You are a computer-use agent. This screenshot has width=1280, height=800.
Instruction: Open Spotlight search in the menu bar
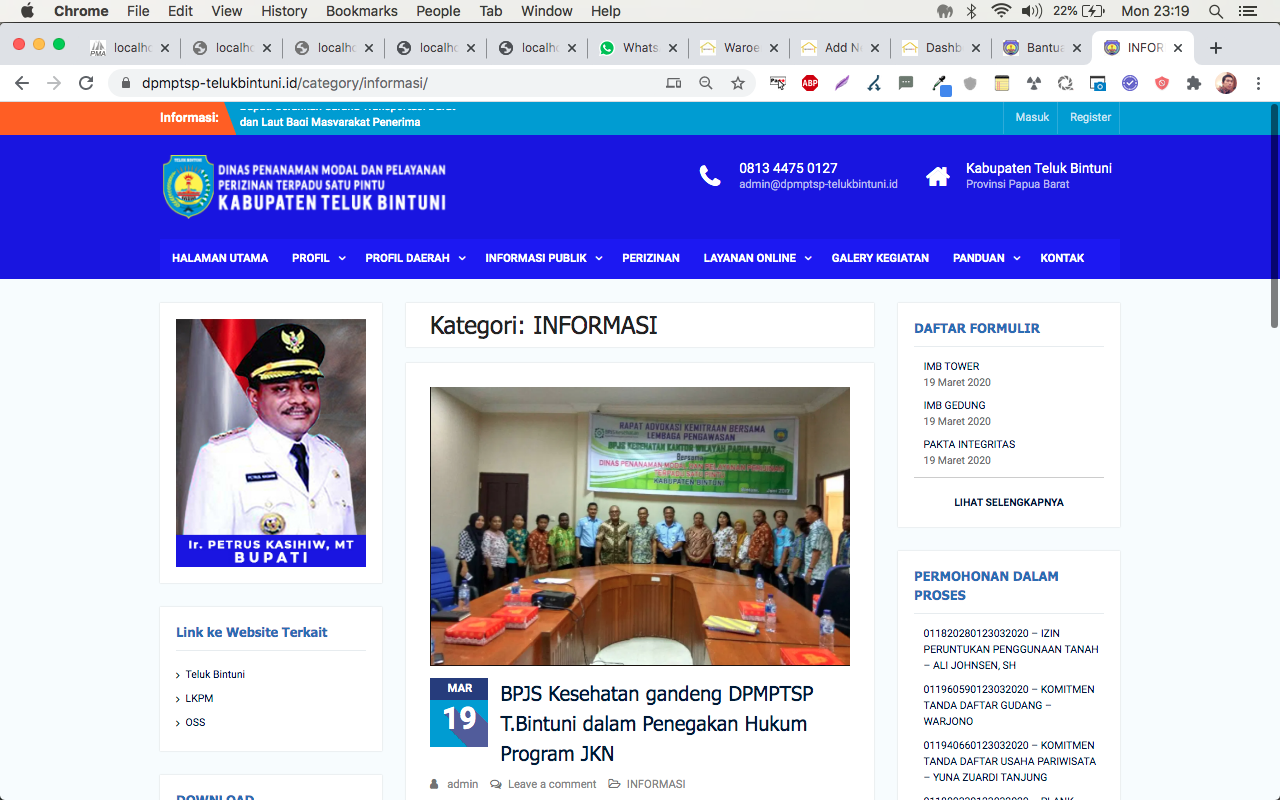coord(1214,11)
